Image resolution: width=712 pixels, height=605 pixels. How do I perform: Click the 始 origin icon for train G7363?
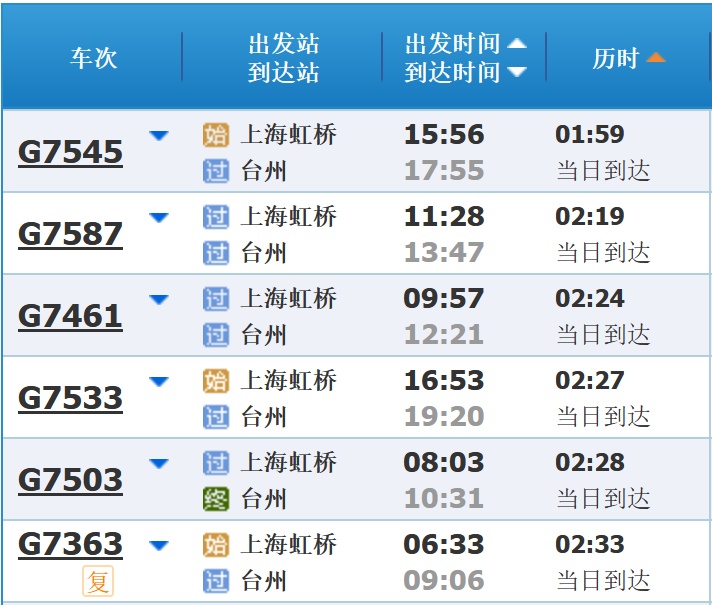click(x=216, y=545)
